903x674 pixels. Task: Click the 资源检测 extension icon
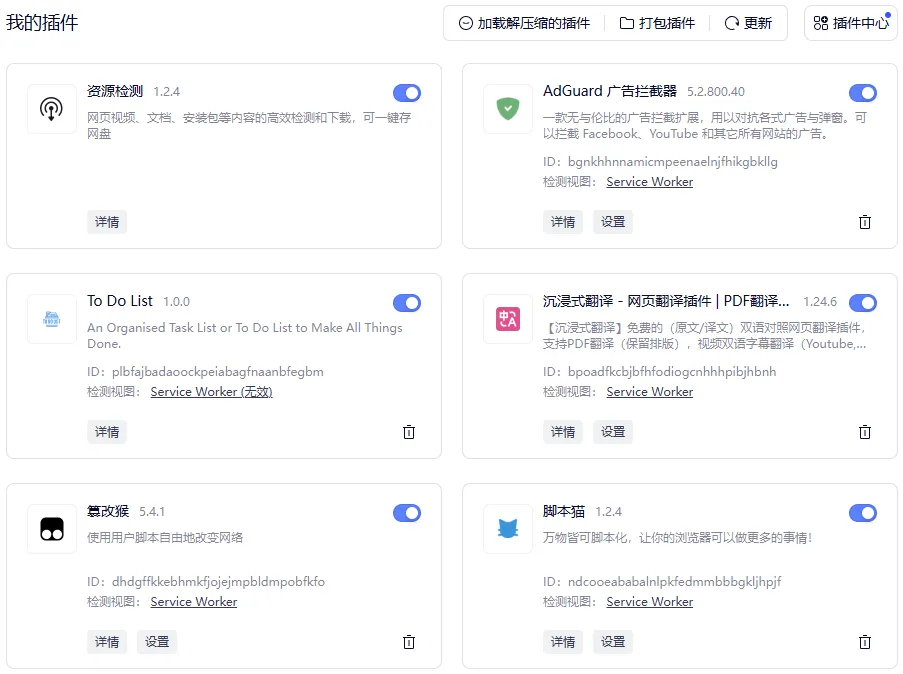pyautogui.click(x=52, y=109)
